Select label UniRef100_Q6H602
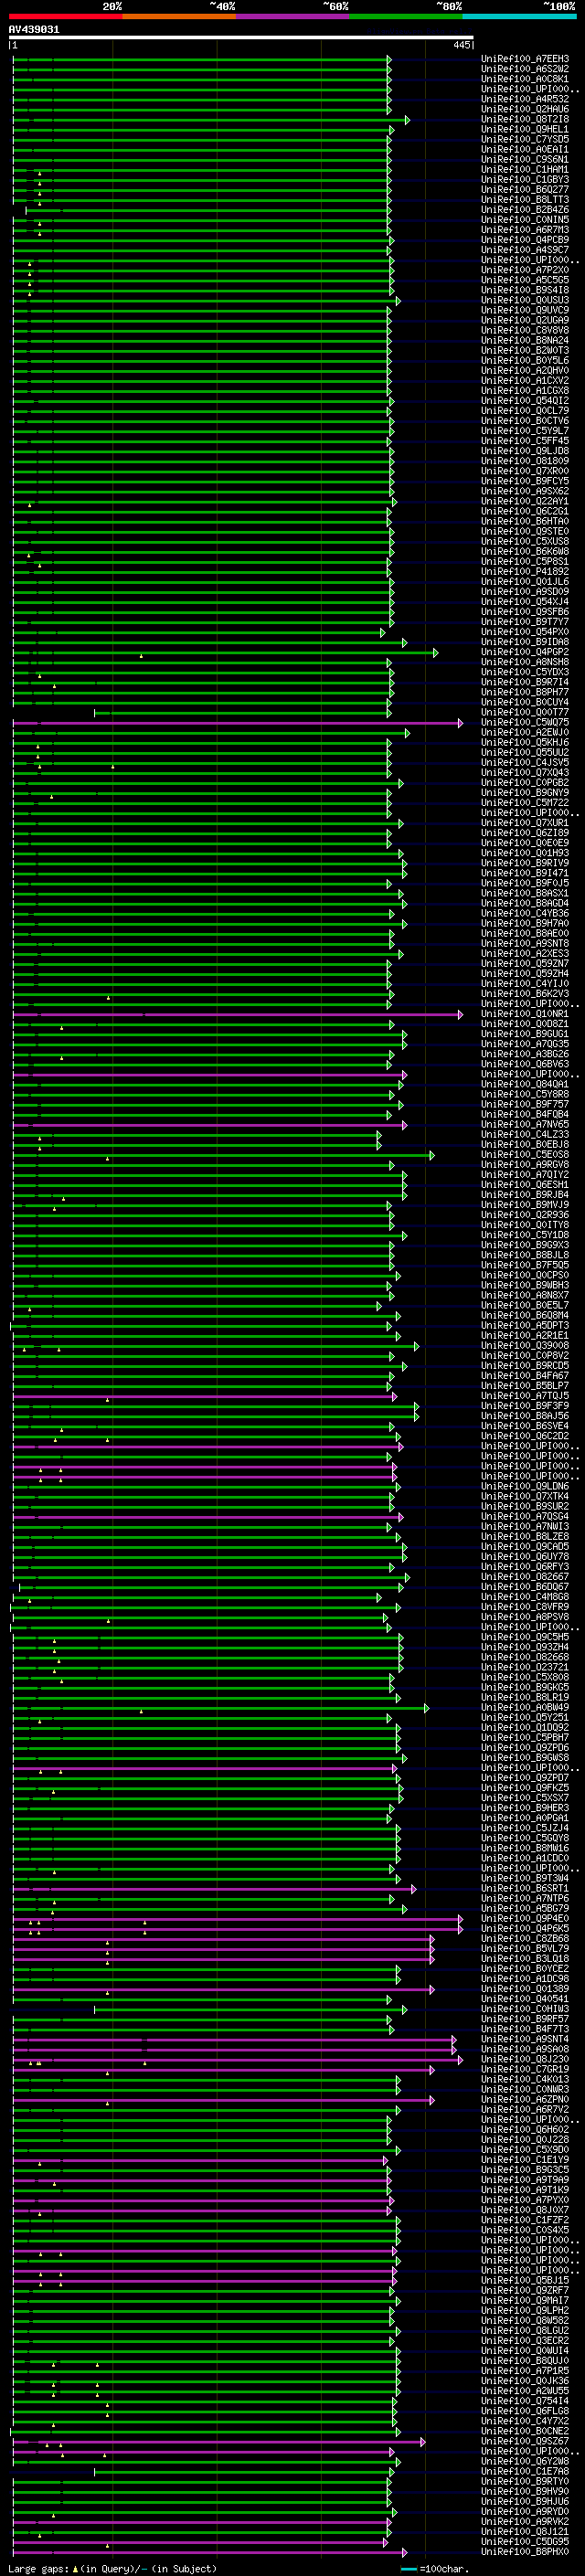Screen dimensions: 585x2576 coord(525,2129)
